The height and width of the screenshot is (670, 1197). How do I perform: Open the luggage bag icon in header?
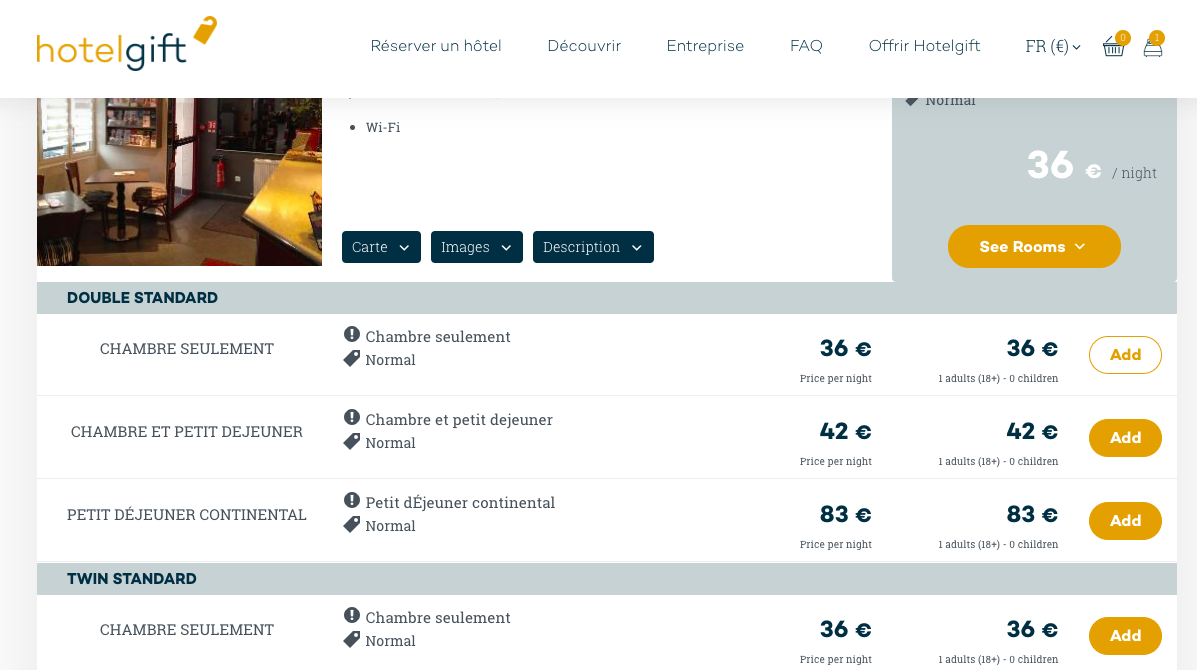(x=1153, y=47)
